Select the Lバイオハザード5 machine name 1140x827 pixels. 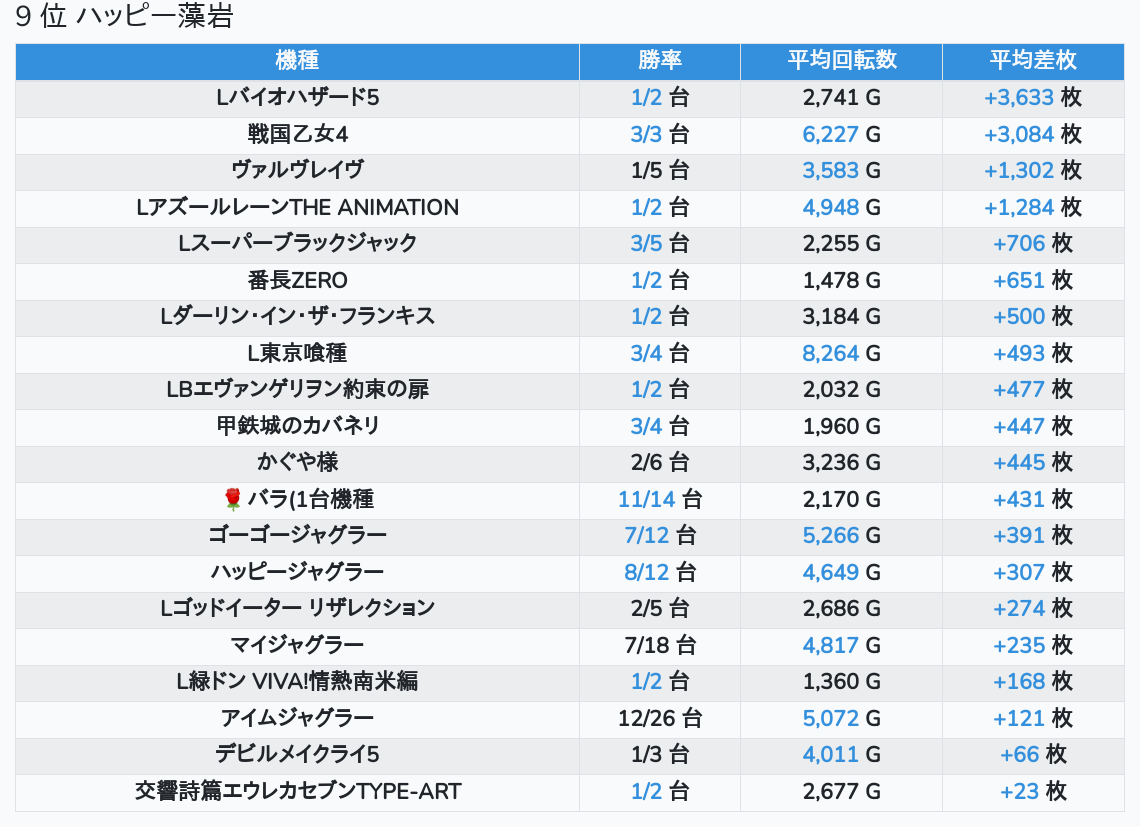coord(297,97)
